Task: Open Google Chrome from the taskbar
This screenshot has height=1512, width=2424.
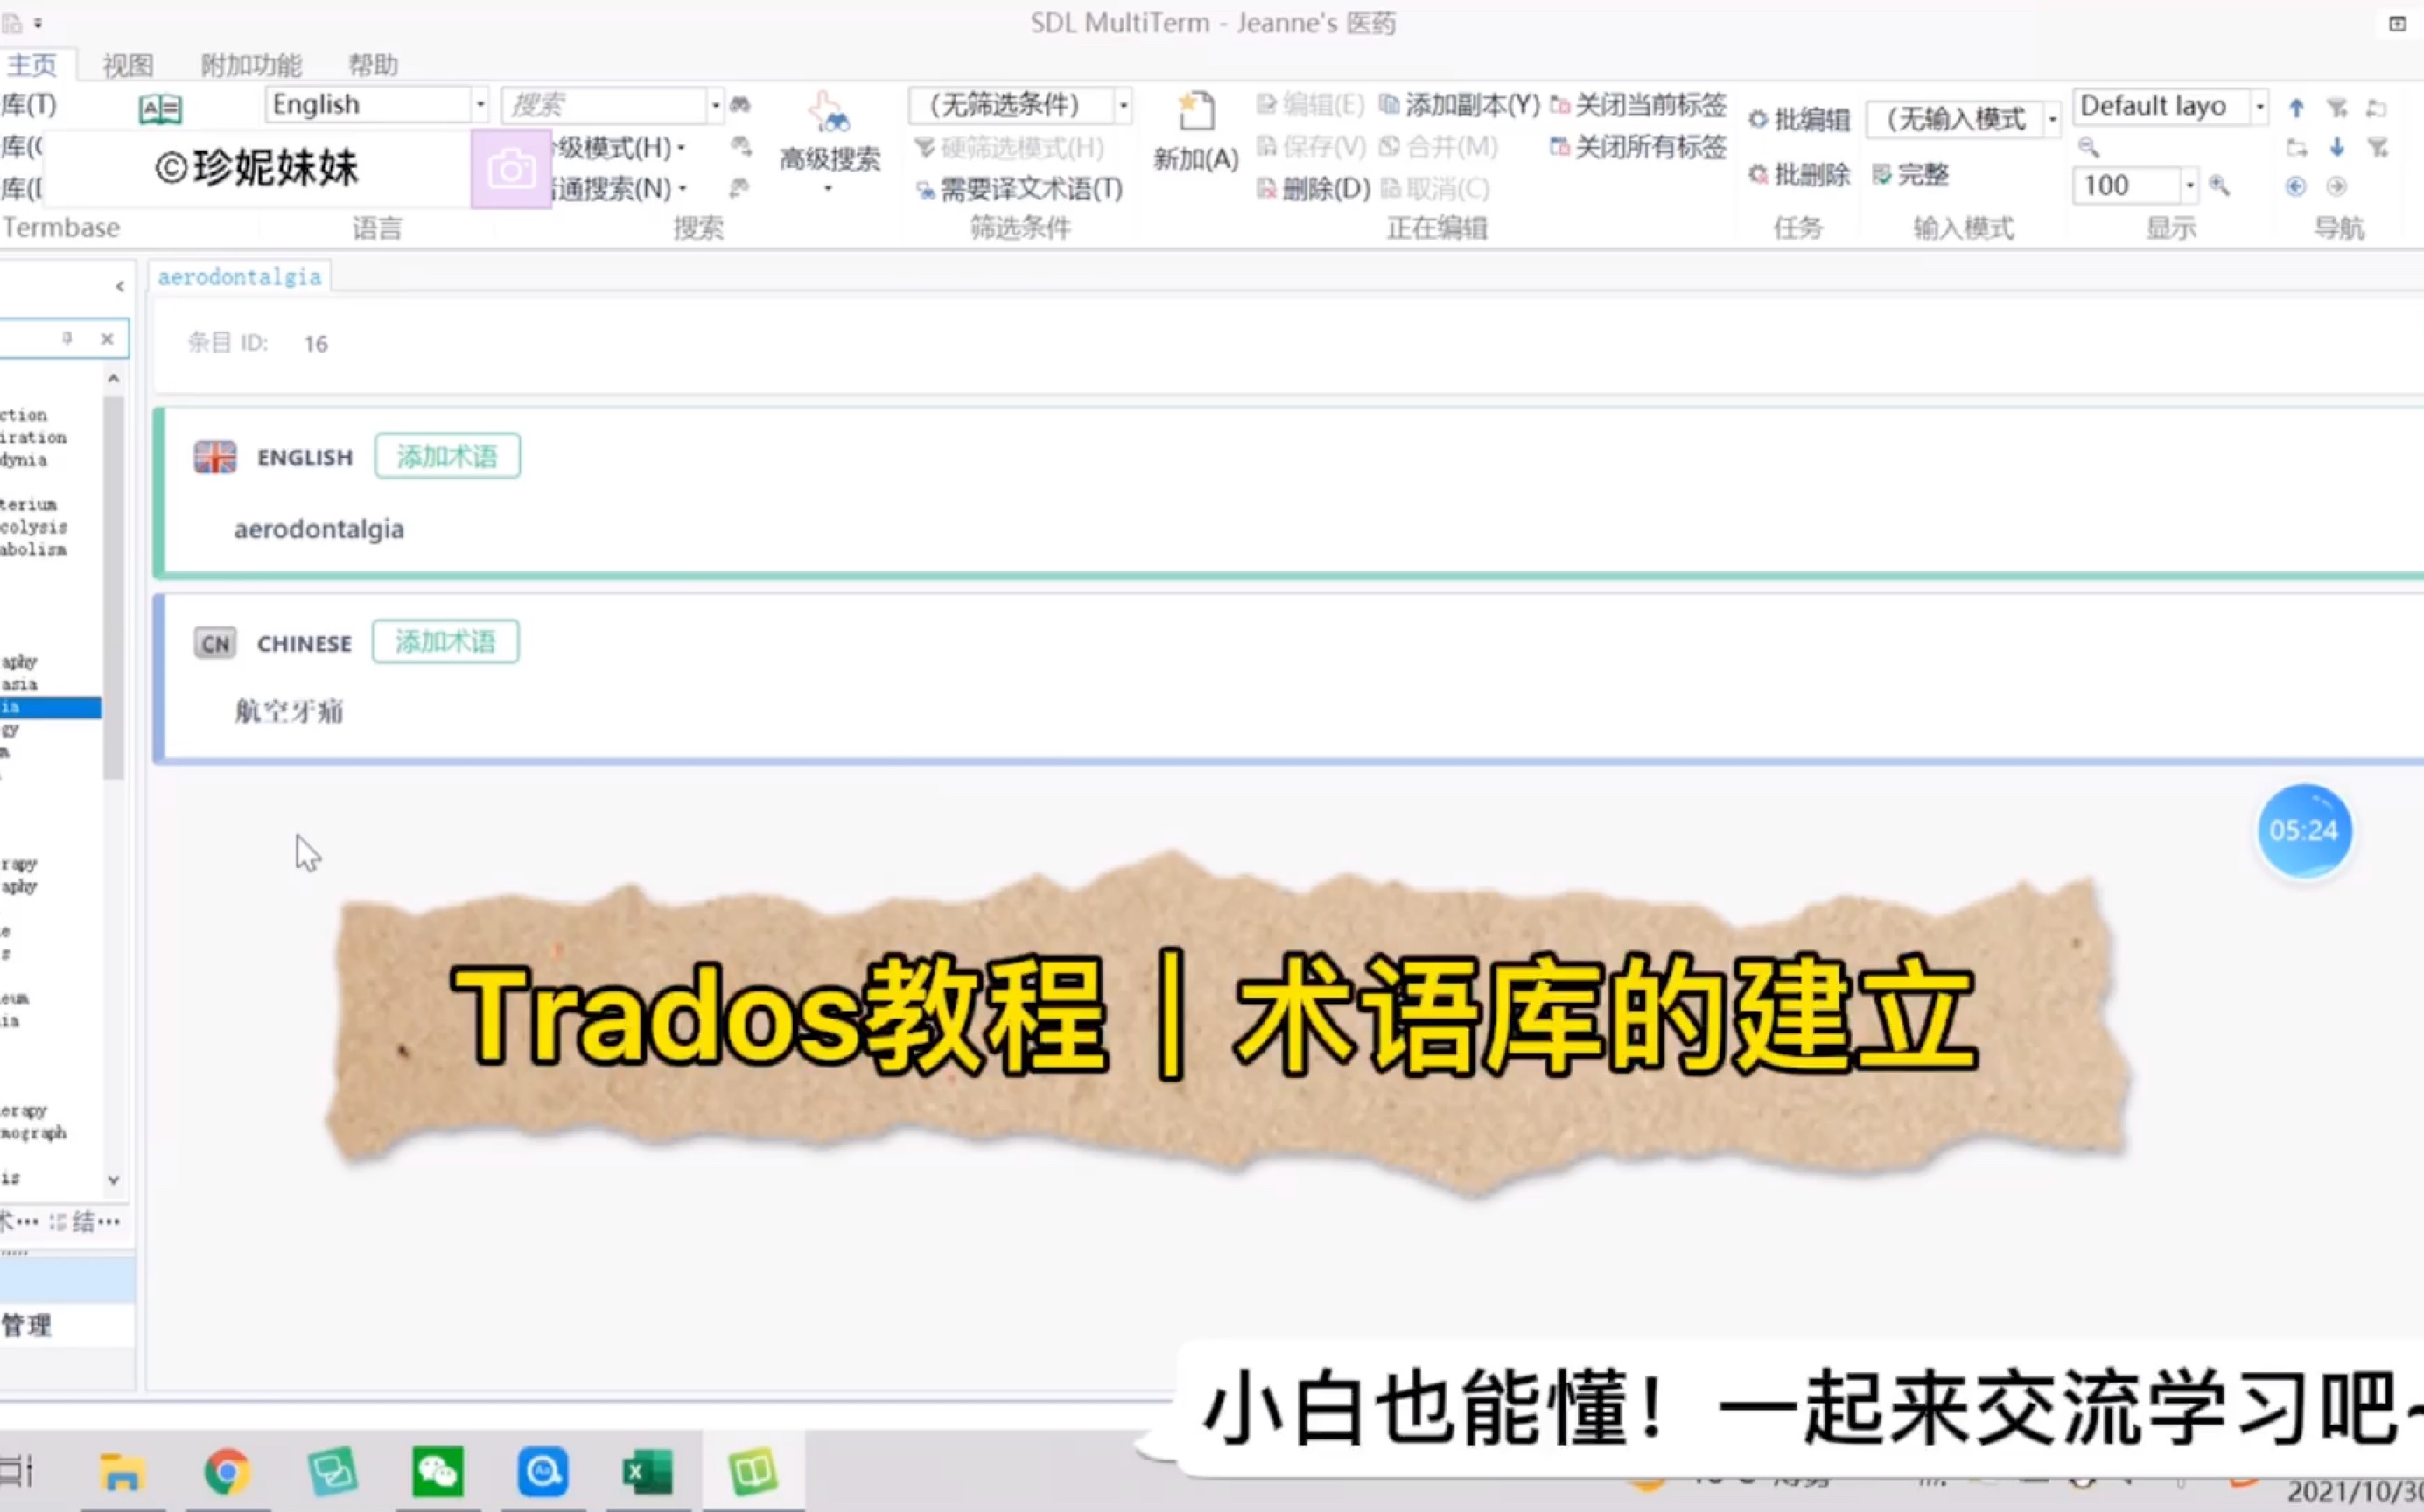Action: pos(227,1472)
